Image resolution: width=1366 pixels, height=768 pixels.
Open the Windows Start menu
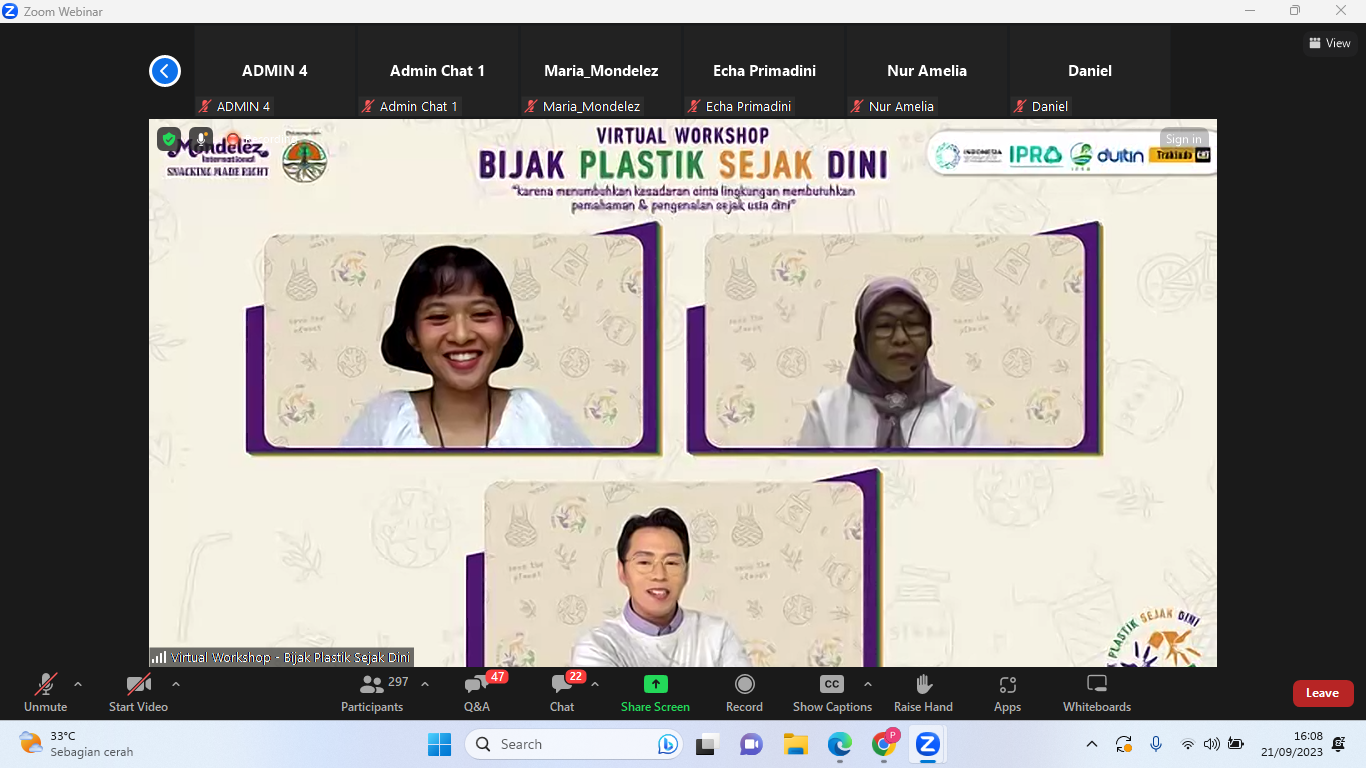(x=439, y=744)
